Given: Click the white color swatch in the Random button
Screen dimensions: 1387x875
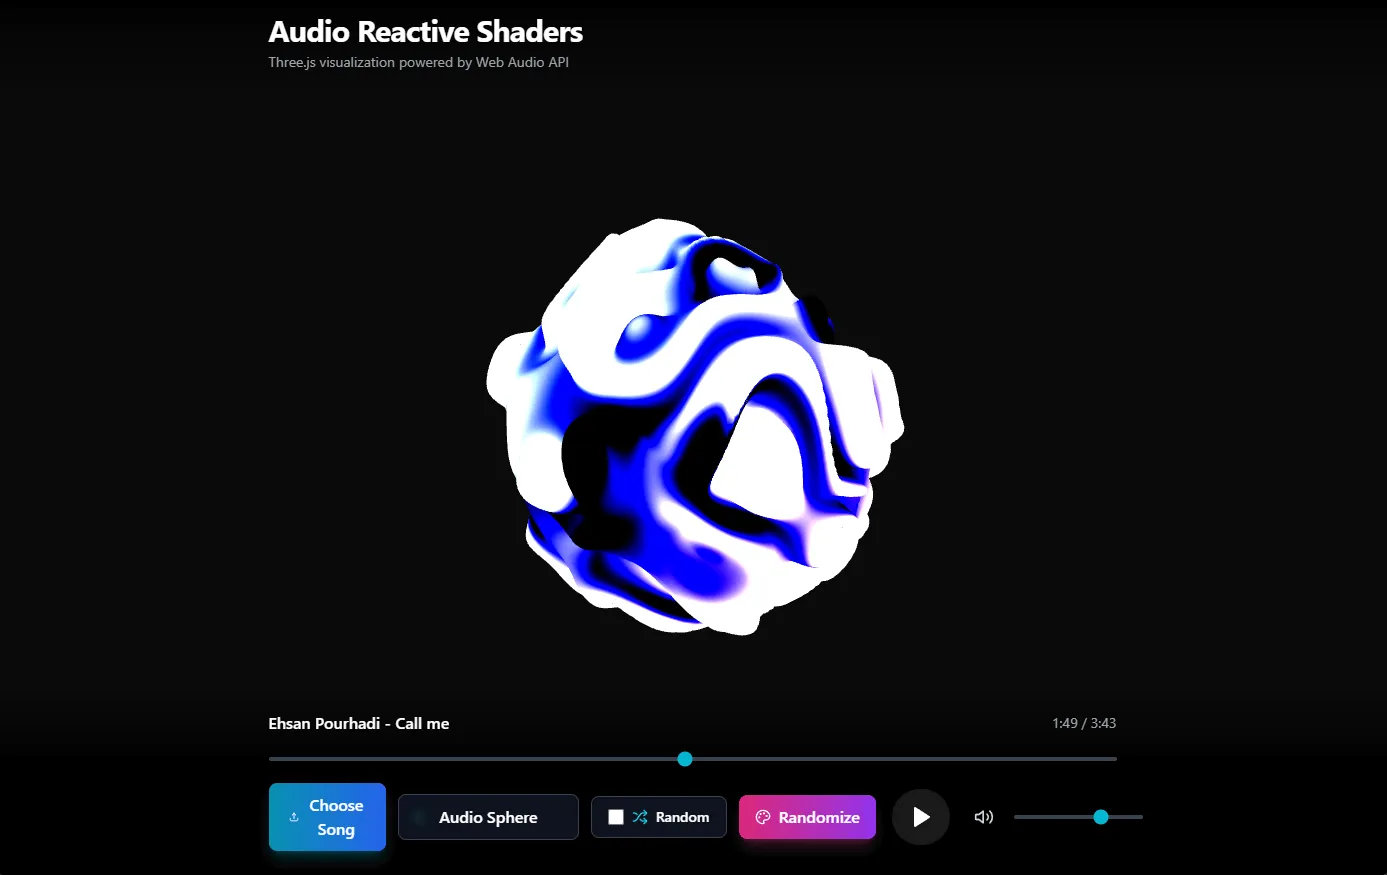Looking at the screenshot, I should (617, 816).
